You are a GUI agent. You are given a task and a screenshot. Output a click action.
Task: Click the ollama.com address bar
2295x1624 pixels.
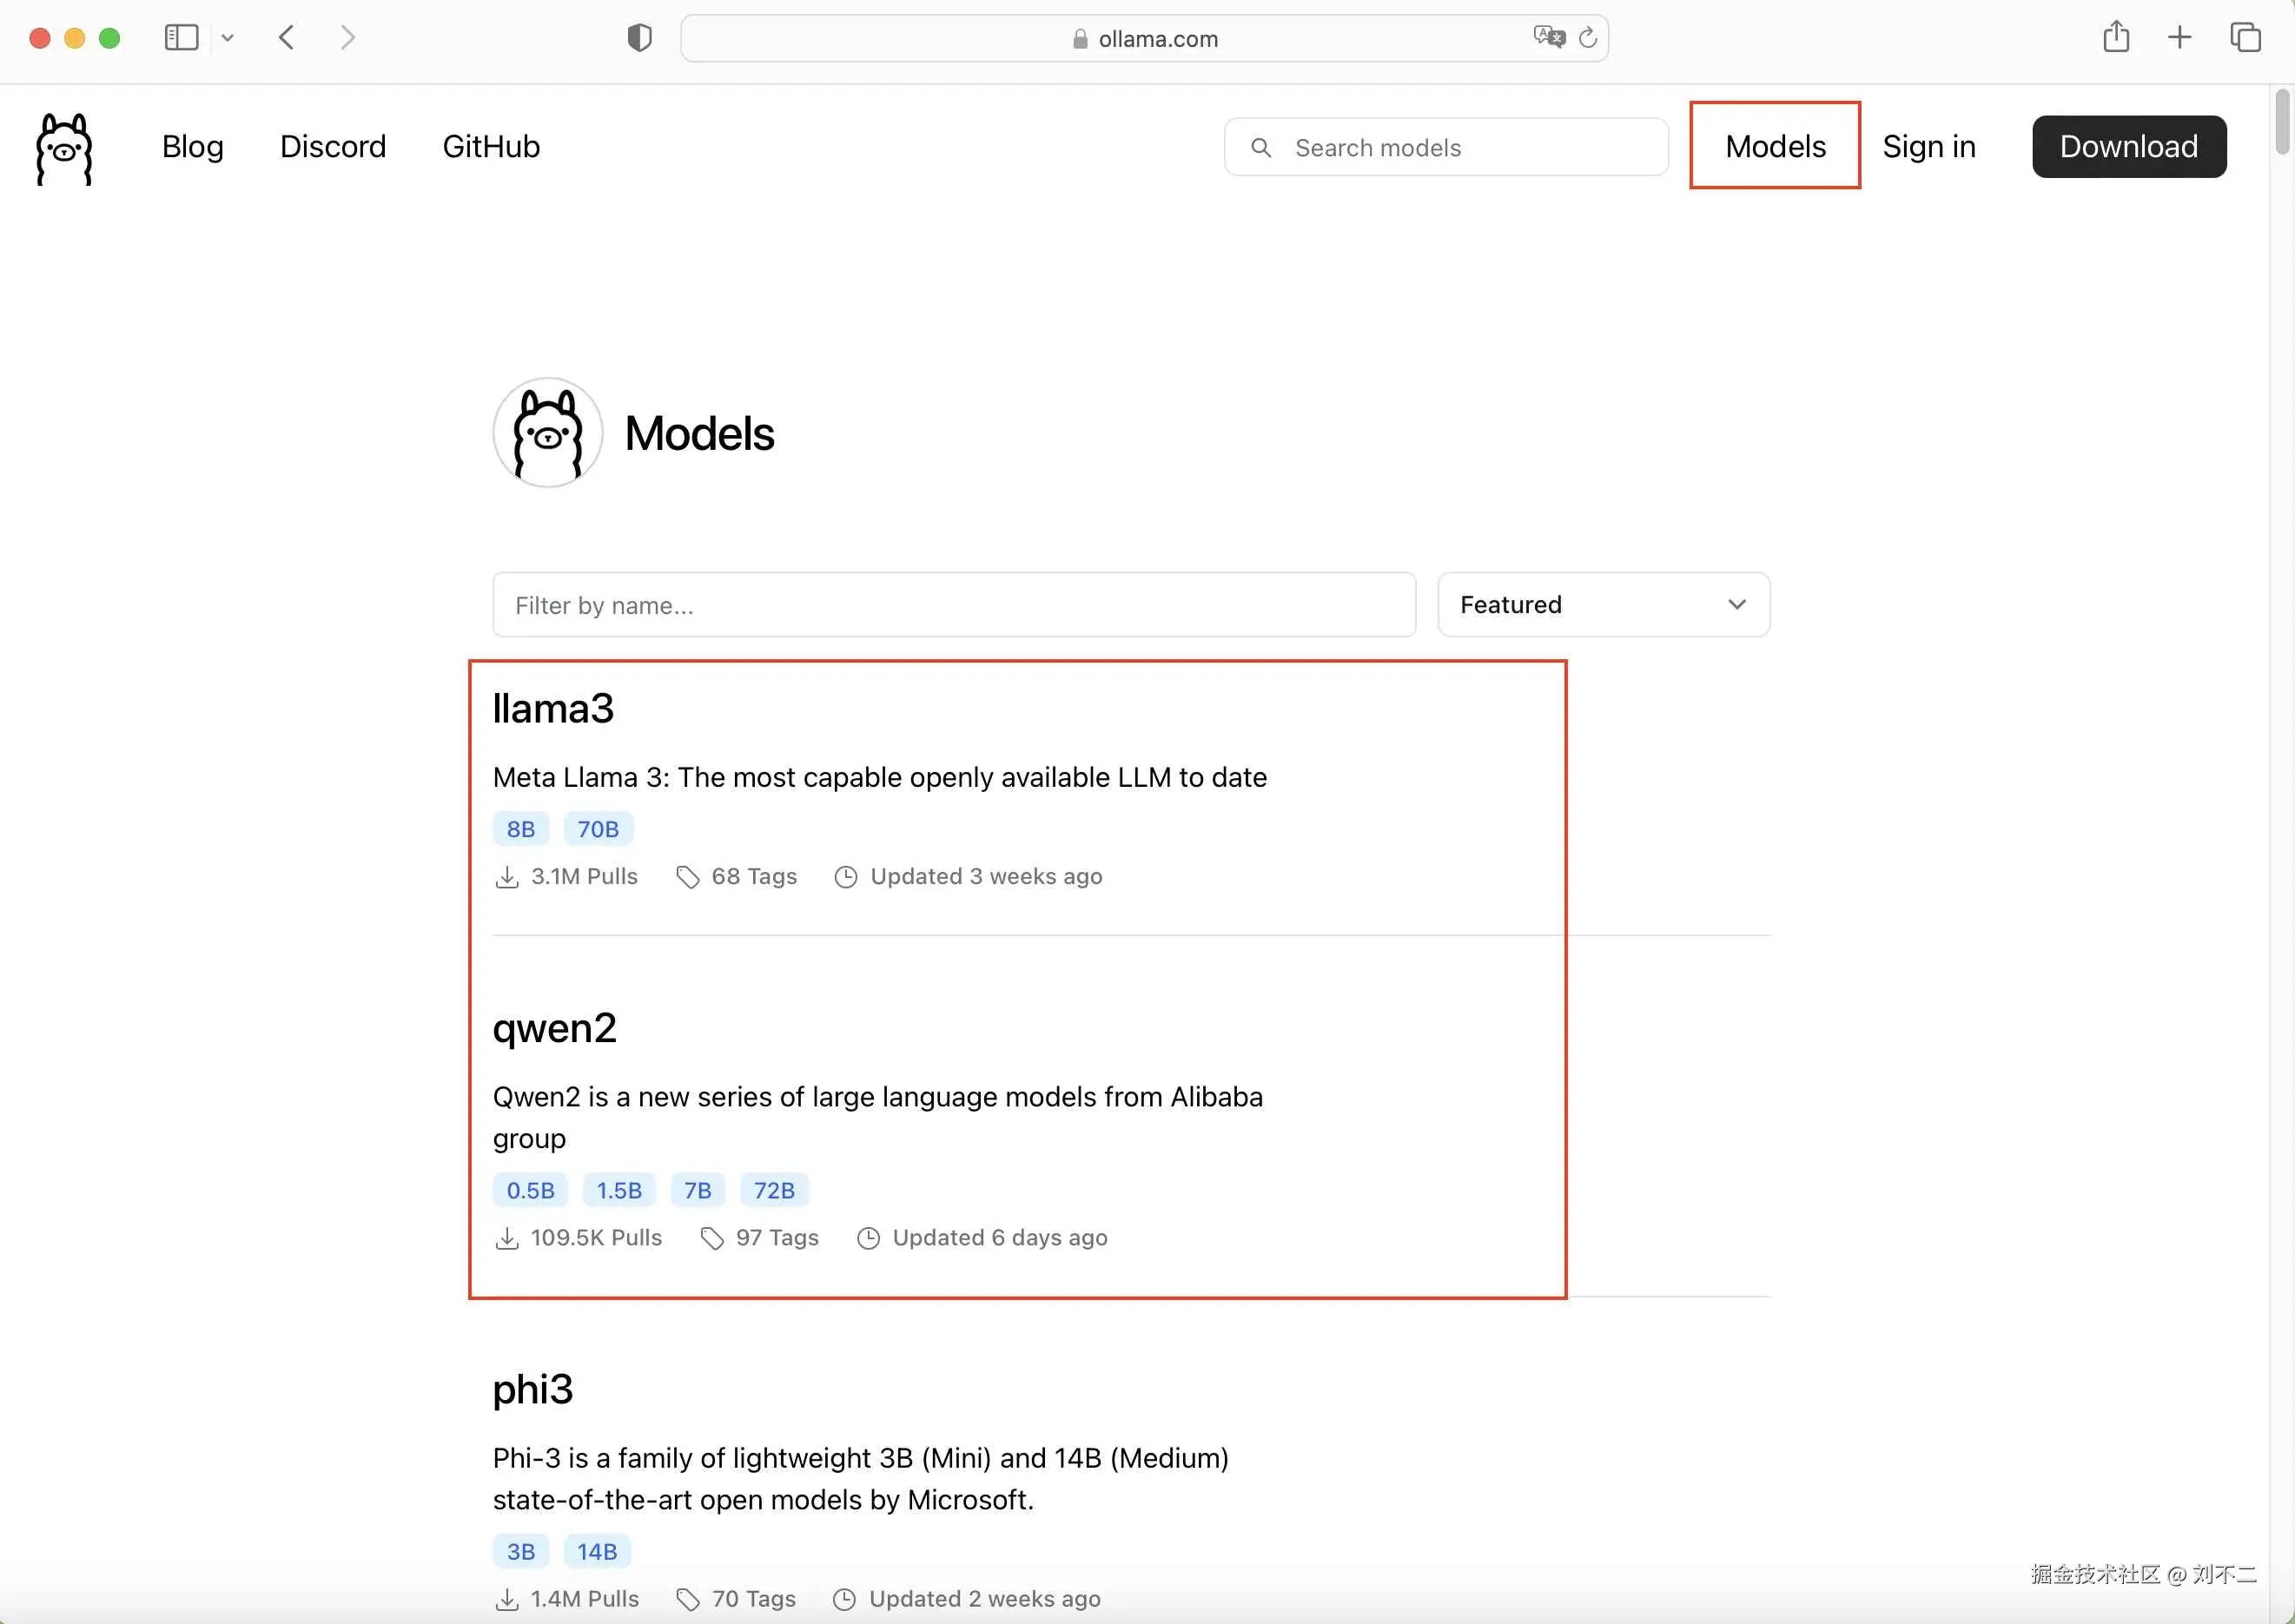pos(1144,38)
